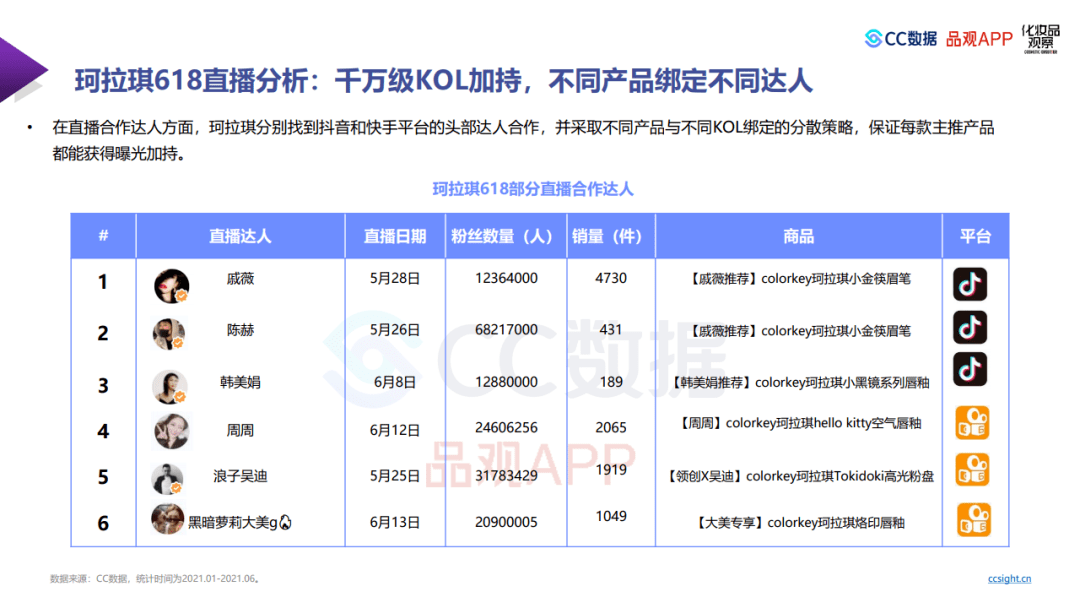Click the date 5月26日
The width and height of the screenshot is (1080, 608).
[395, 331]
